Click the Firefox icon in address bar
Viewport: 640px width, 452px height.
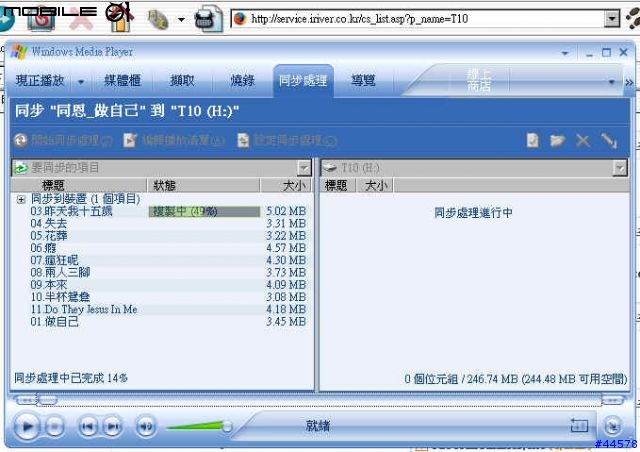point(240,19)
